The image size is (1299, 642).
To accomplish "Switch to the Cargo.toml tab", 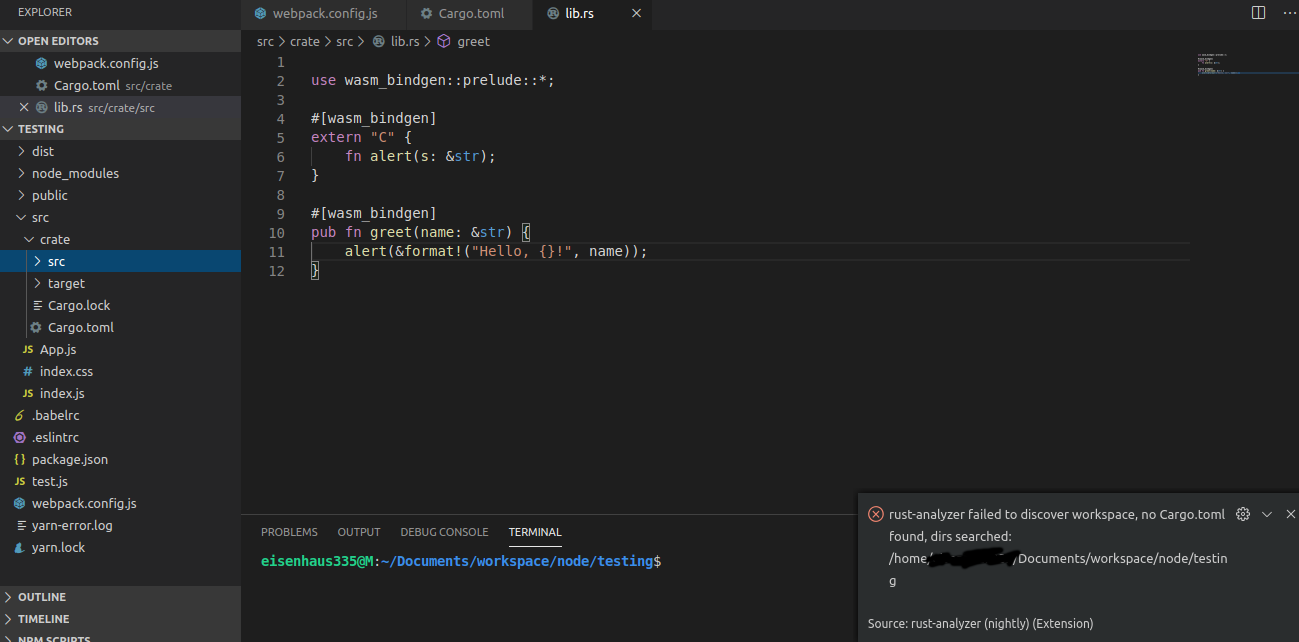I will coord(470,14).
